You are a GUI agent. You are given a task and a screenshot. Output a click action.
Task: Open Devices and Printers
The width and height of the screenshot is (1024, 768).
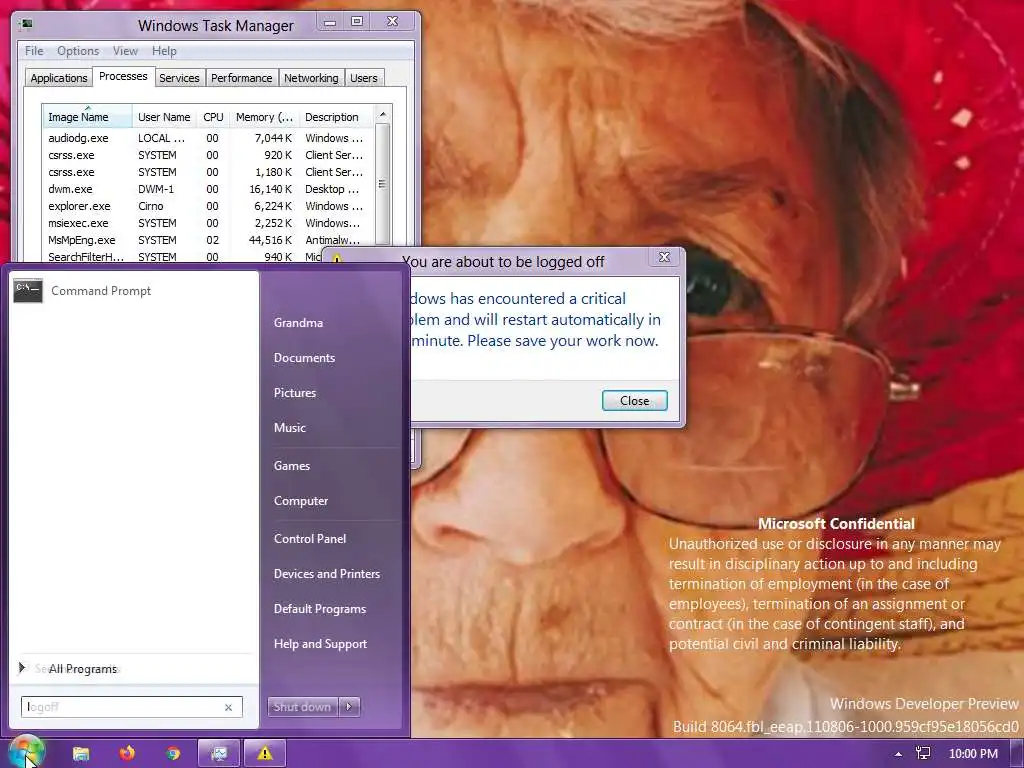point(327,574)
